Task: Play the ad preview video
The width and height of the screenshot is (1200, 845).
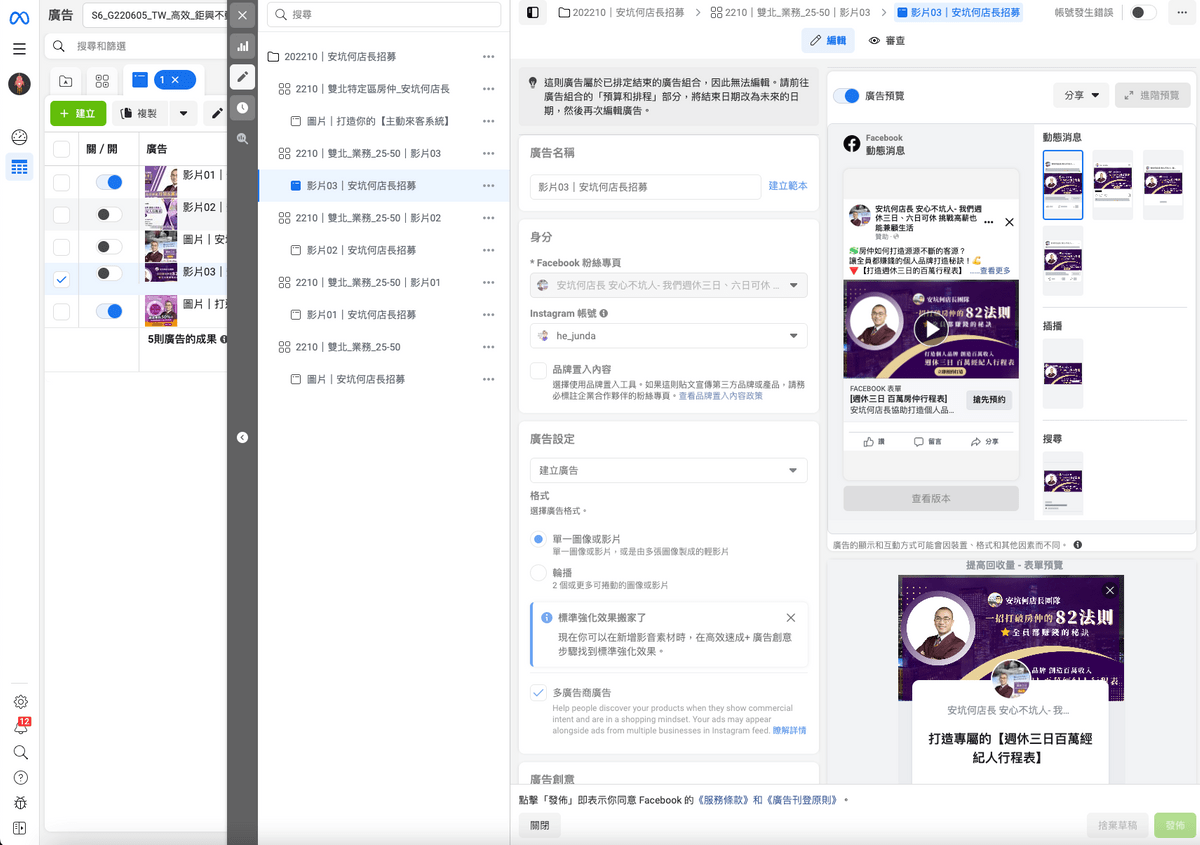Action: point(930,328)
